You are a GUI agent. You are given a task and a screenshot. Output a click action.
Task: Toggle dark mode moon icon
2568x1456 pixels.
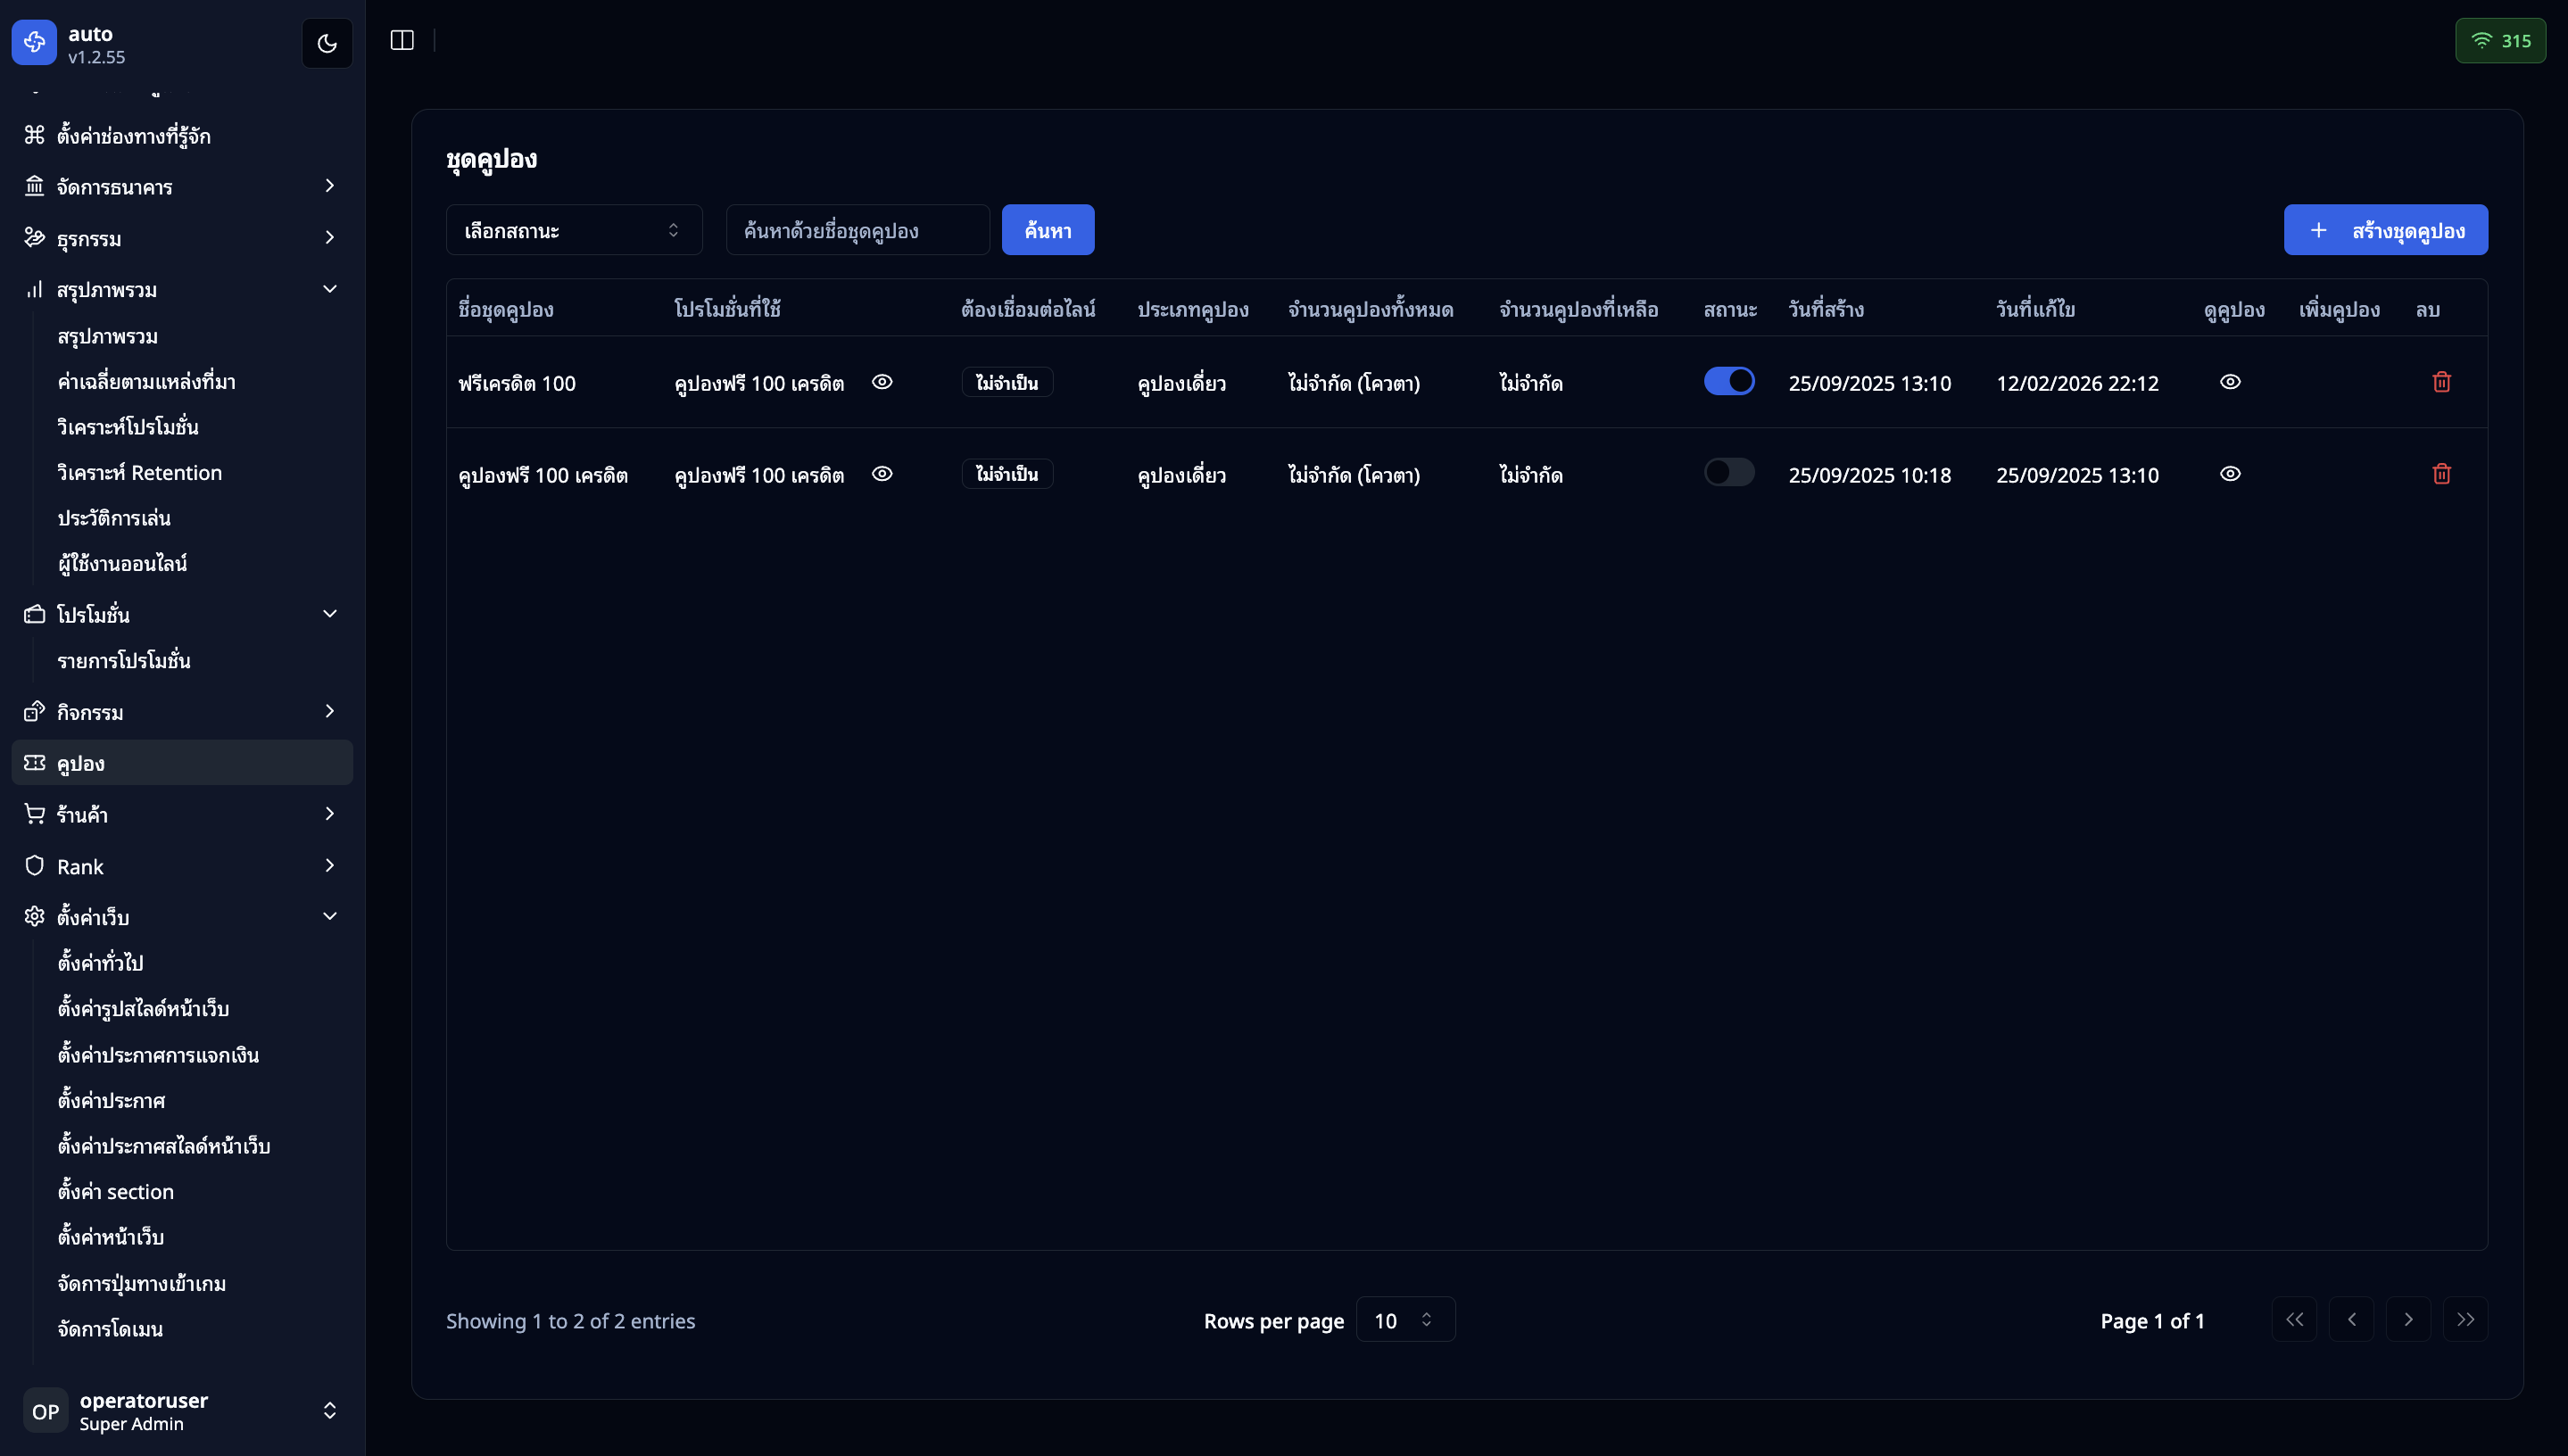tap(327, 43)
